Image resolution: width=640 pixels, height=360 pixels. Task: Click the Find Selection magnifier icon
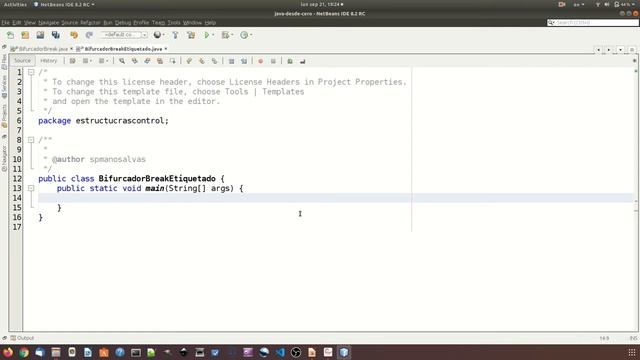coord(122,61)
